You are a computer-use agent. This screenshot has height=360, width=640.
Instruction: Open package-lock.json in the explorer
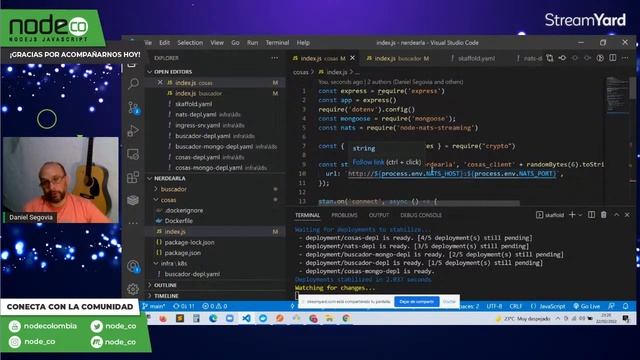point(189,242)
